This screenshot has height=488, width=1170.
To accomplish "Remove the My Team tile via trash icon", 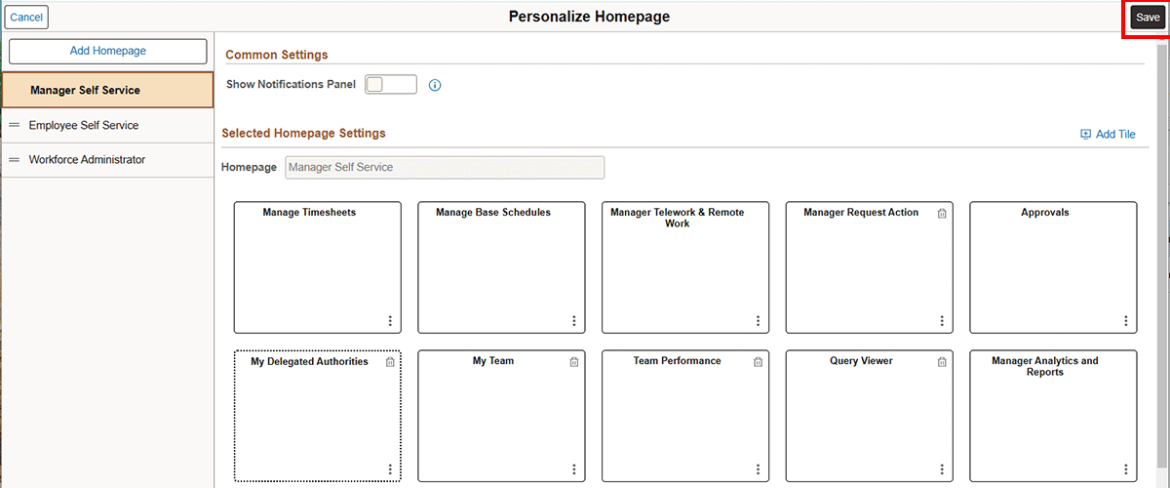I will (x=574, y=362).
